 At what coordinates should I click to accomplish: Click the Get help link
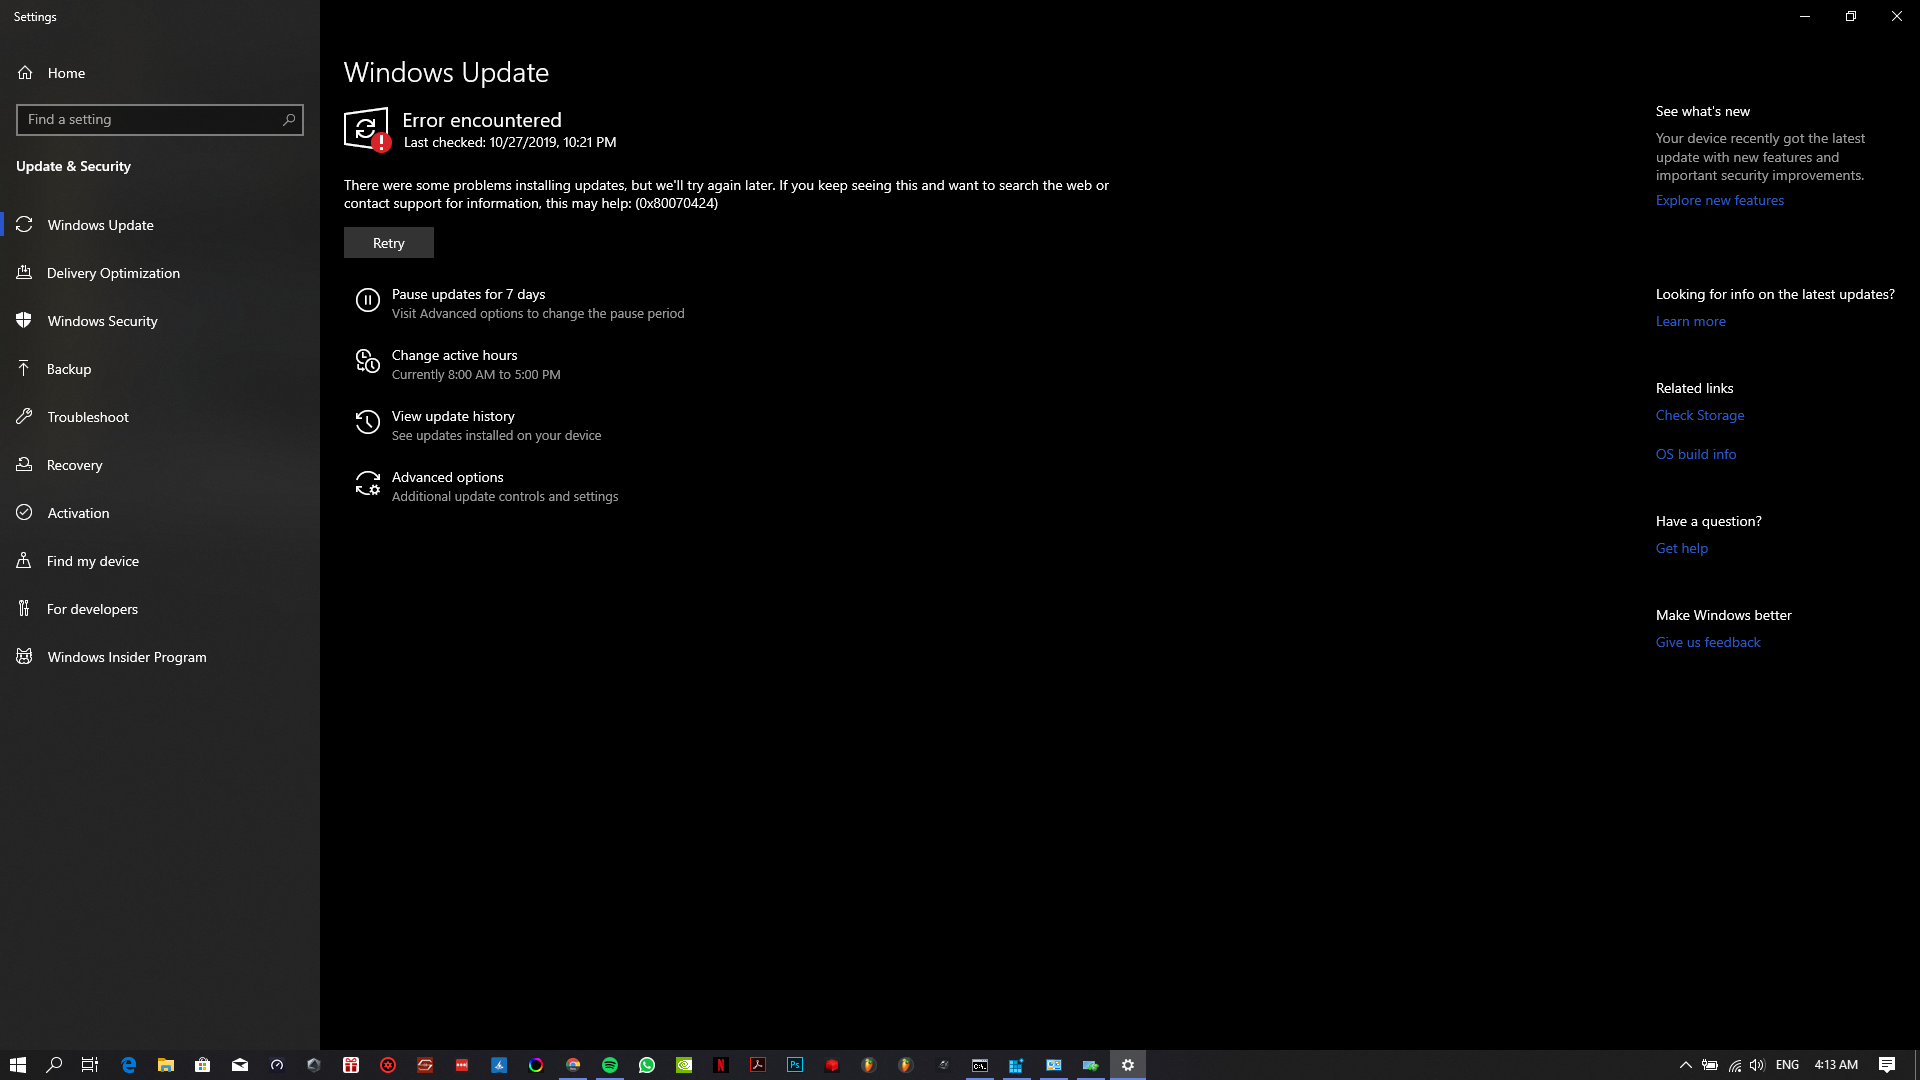tap(1682, 548)
